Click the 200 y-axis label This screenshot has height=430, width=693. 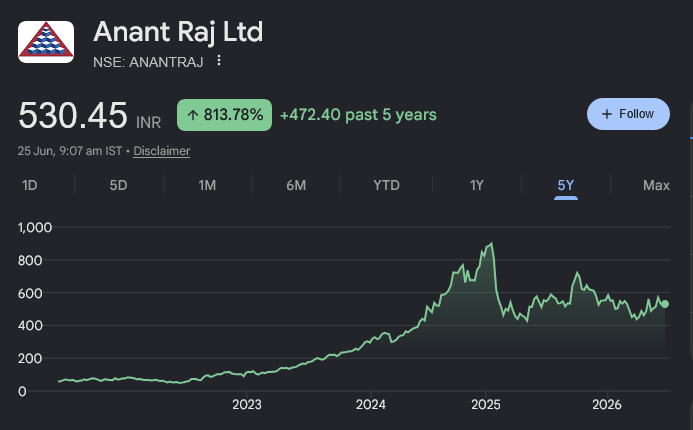click(x=30, y=358)
